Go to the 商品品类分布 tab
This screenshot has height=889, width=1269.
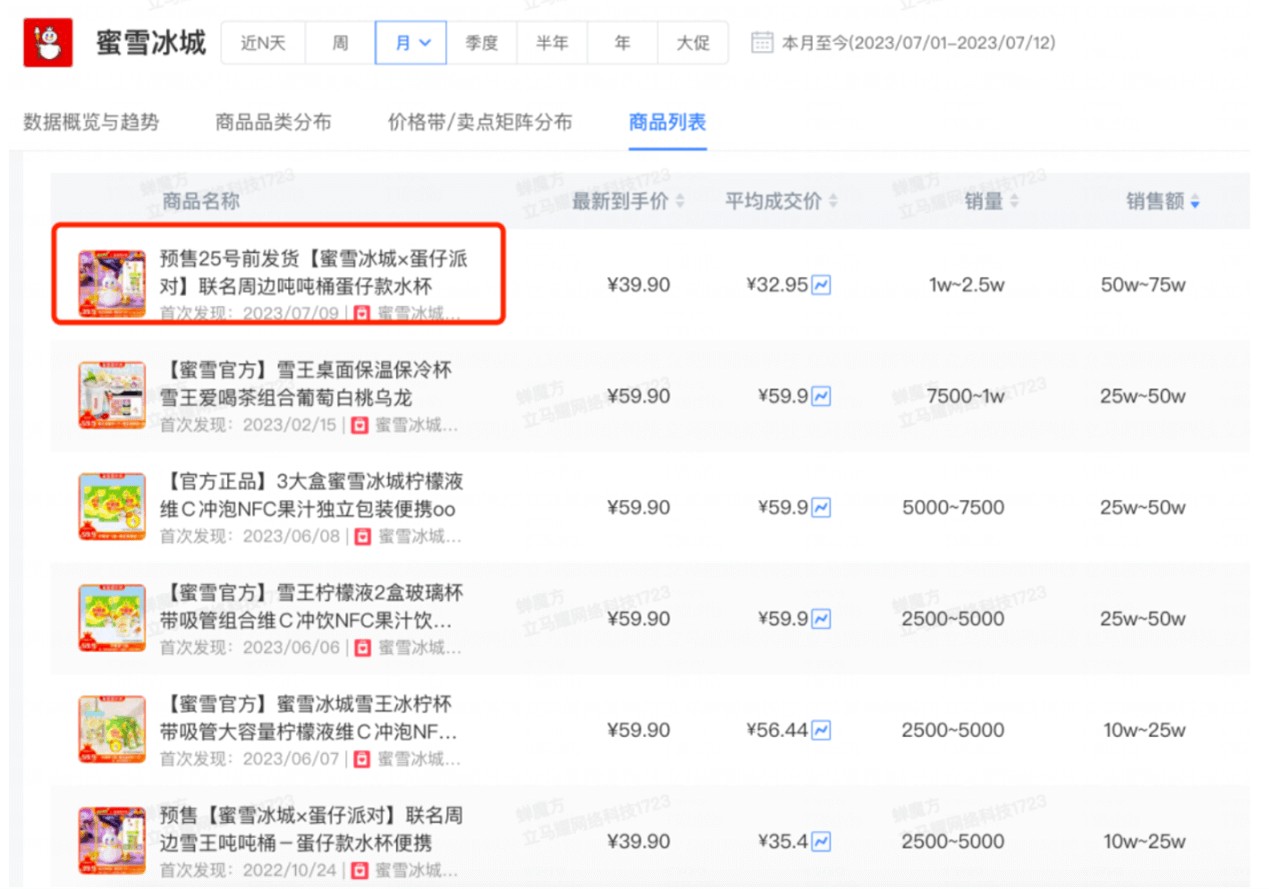(273, 123)
